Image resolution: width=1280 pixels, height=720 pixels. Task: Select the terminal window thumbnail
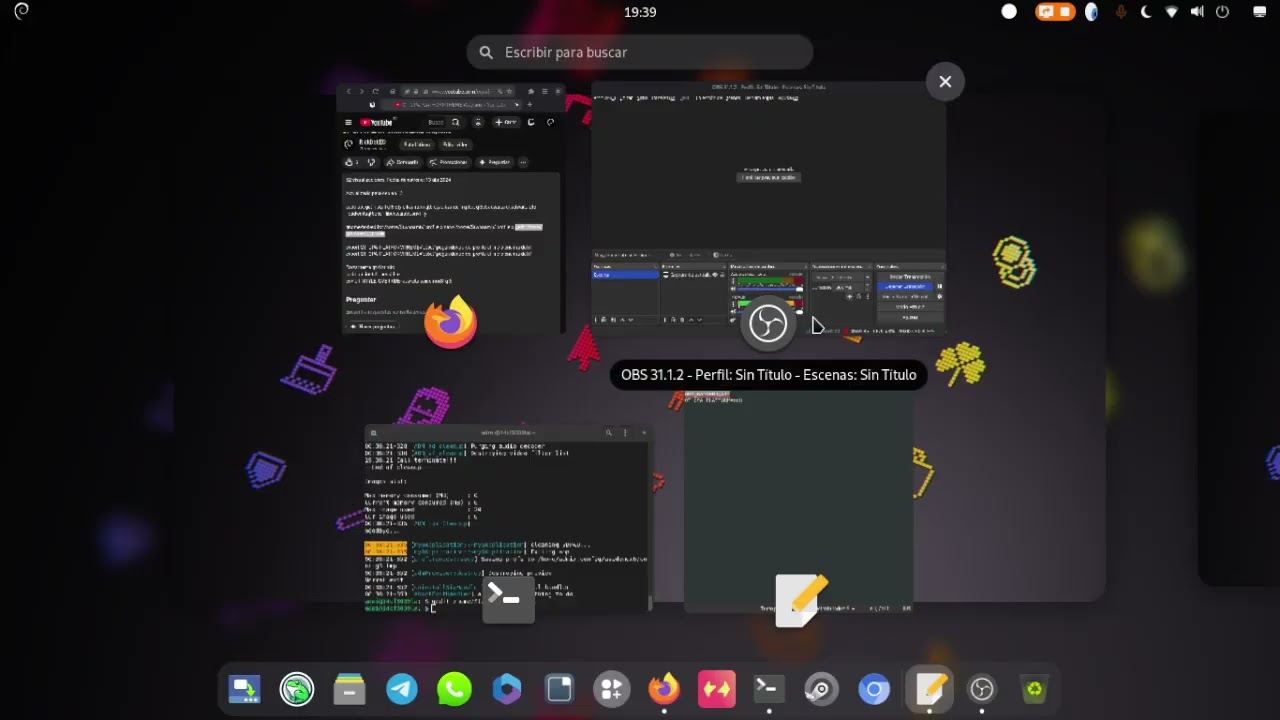click(508, 519)
